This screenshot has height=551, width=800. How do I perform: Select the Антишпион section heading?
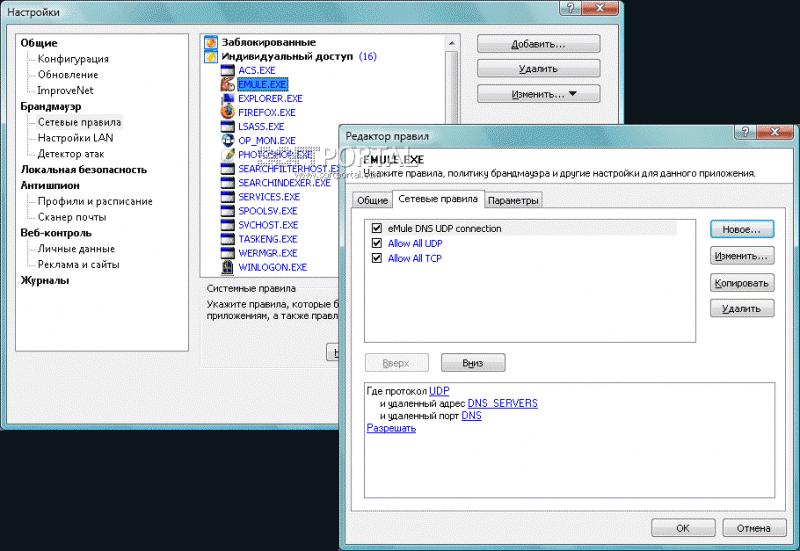[50, 185]
